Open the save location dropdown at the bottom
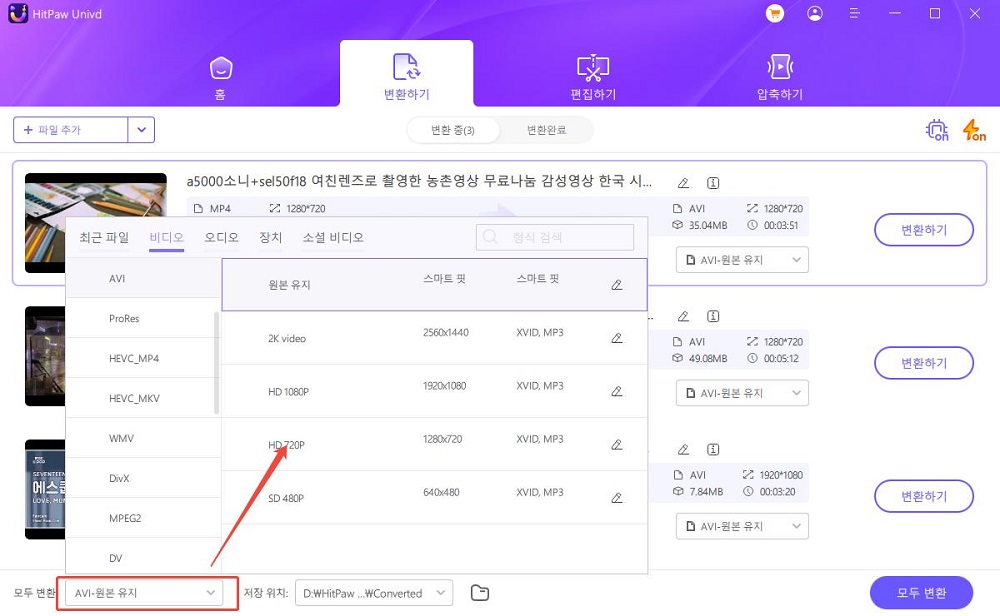The width and height of the screenshot is (1000, 616). [373, 592]
